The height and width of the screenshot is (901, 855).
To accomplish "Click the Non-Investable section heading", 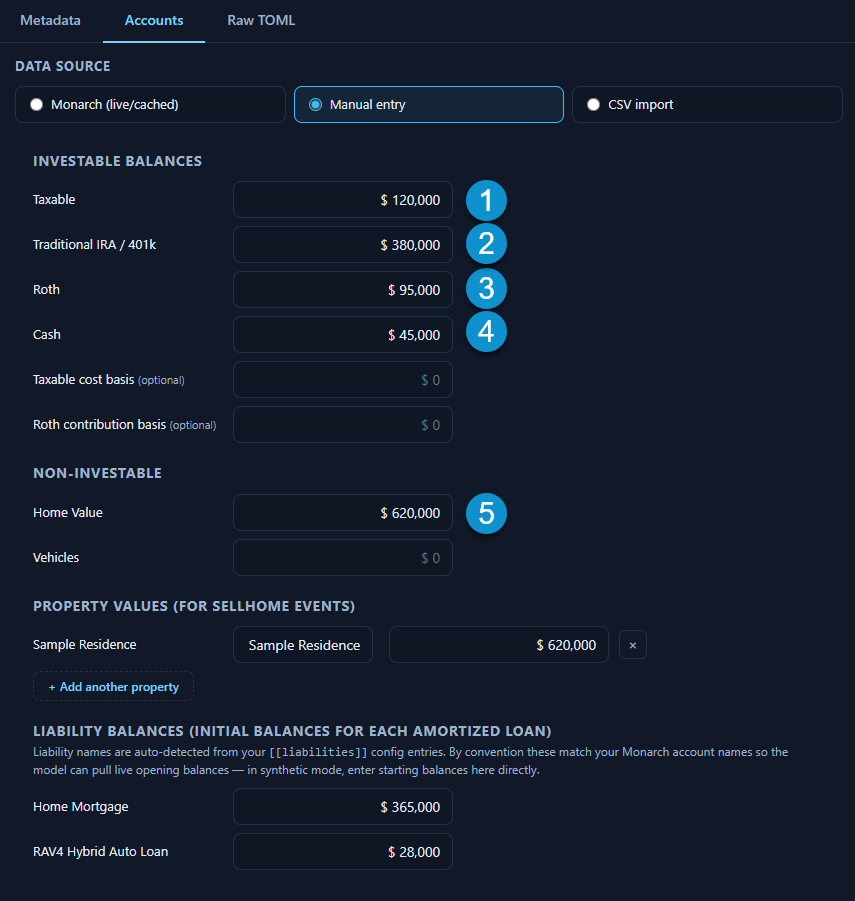I will pos(97,473).
